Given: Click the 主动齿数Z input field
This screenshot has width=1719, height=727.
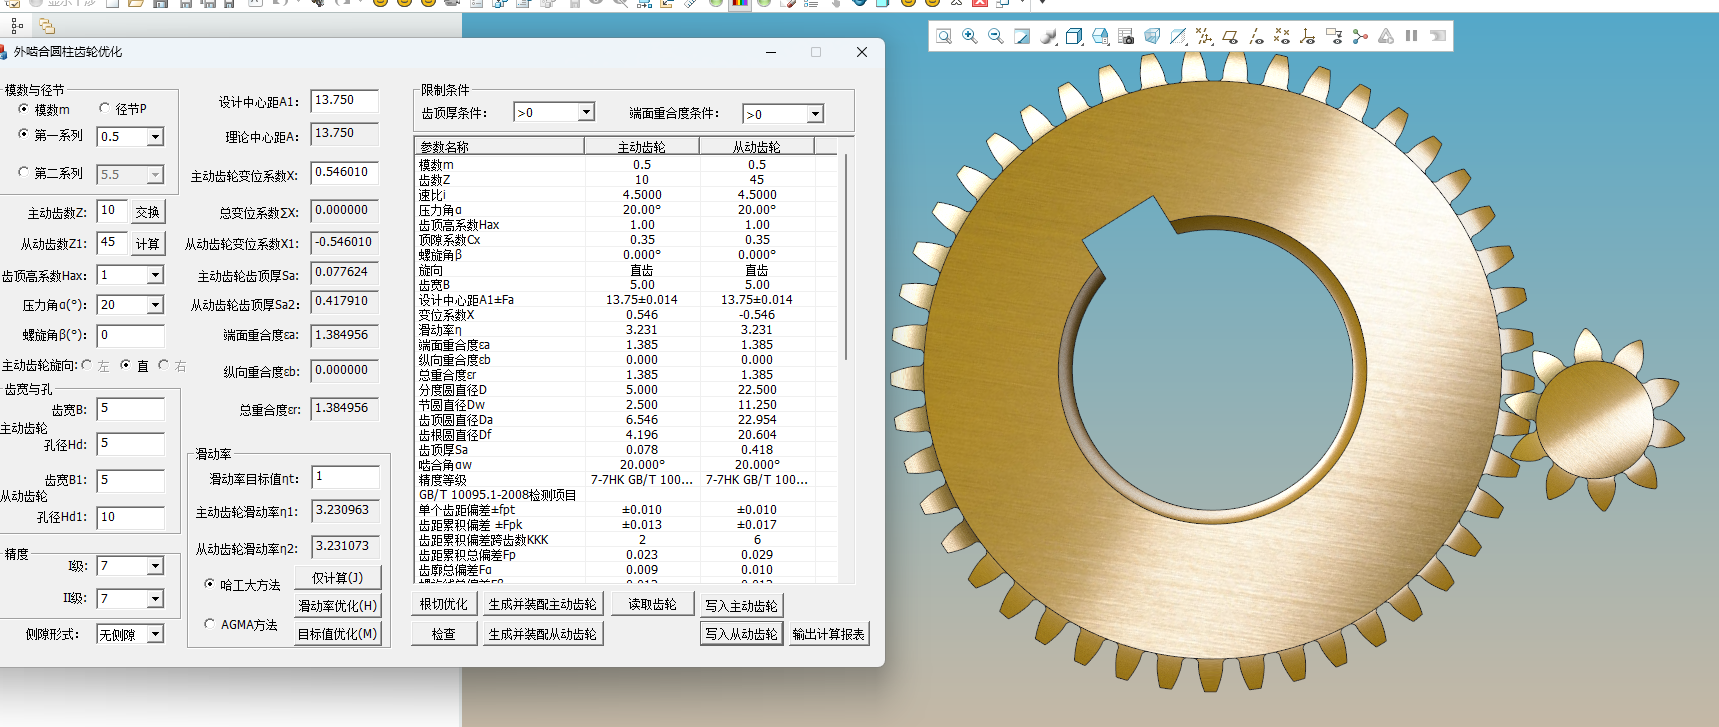Looking at the screenshot, I should tap(112, 211).
